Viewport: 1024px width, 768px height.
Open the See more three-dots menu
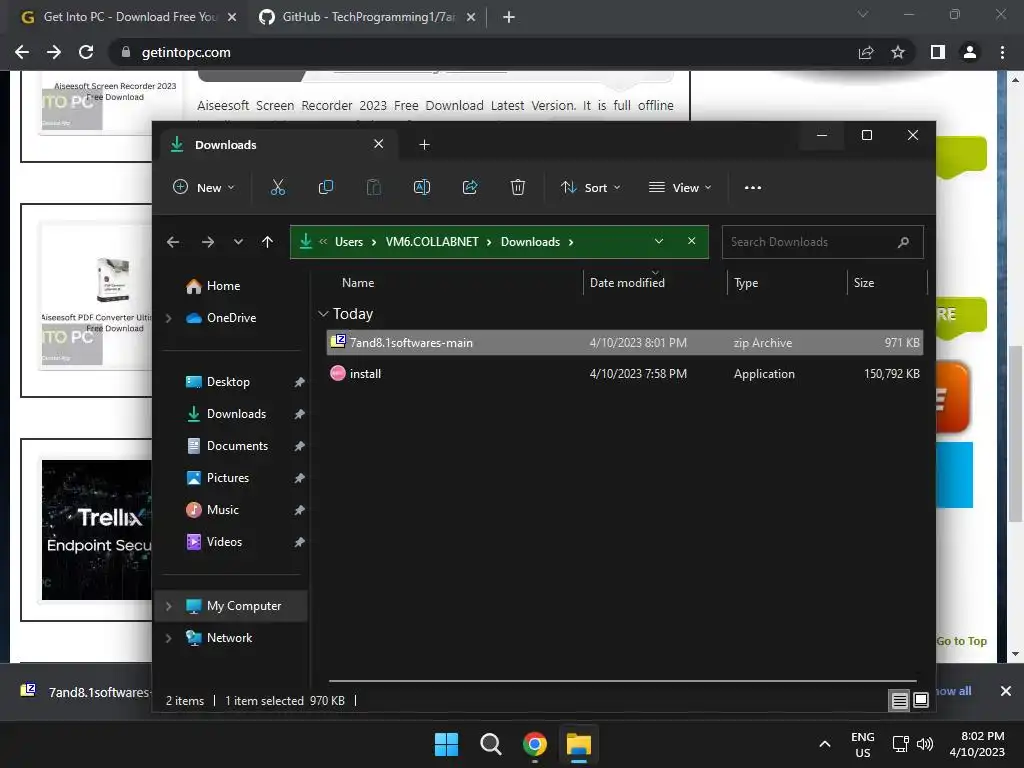752,187
